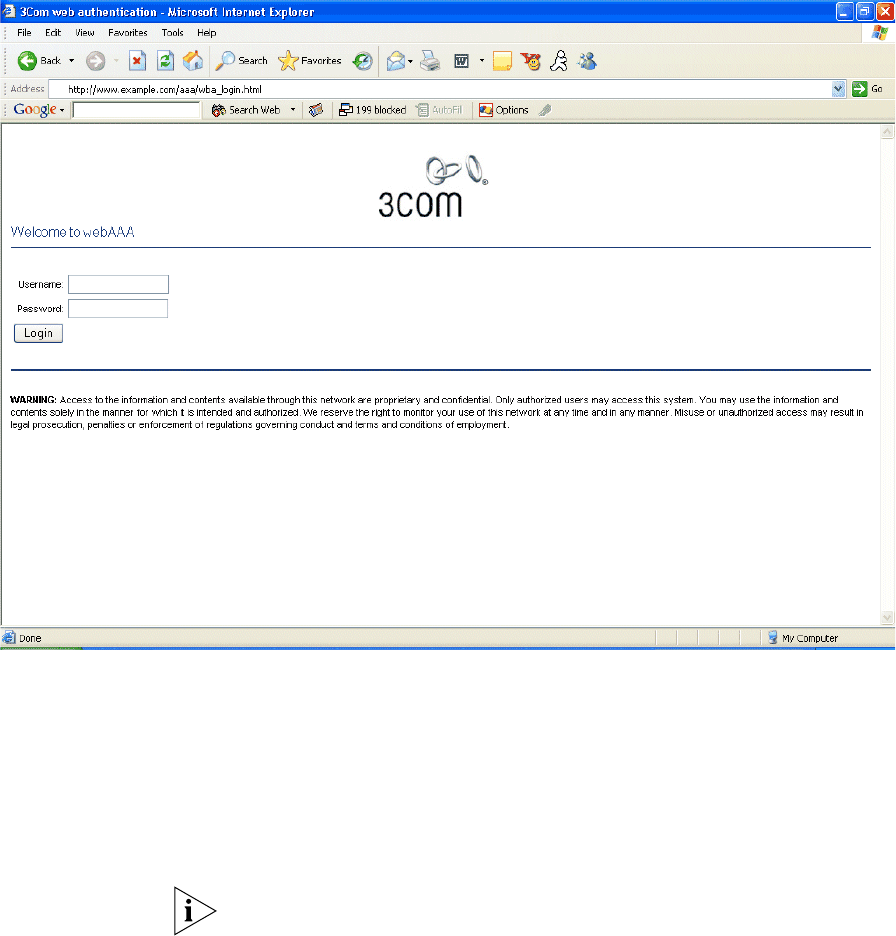Open the Help menu
896x936 pixels.
point(207,33)
